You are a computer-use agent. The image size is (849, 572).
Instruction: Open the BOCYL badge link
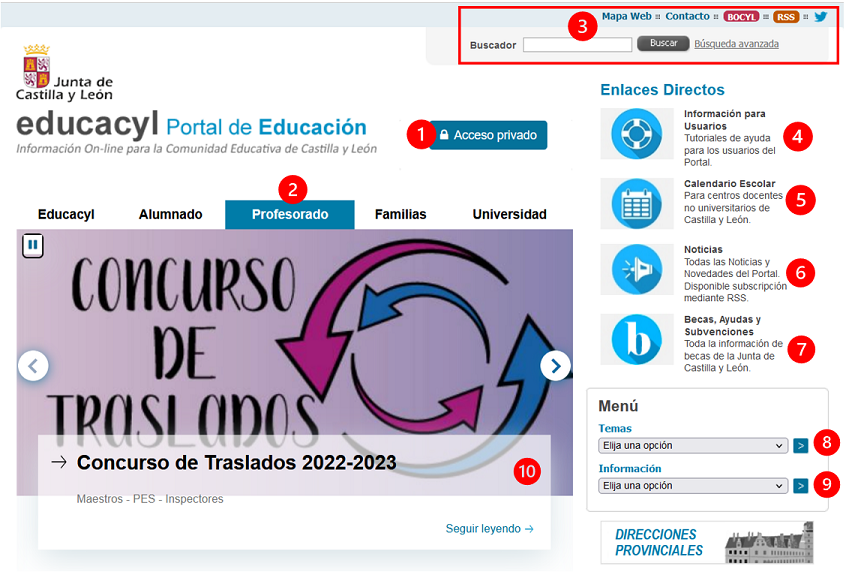pos(741,17)
